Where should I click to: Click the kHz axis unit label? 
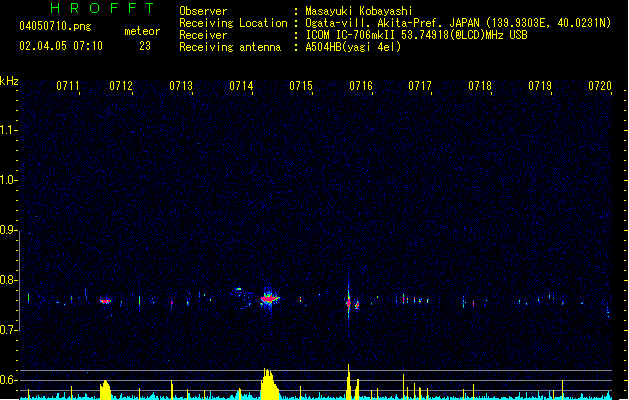coord(9,81)
